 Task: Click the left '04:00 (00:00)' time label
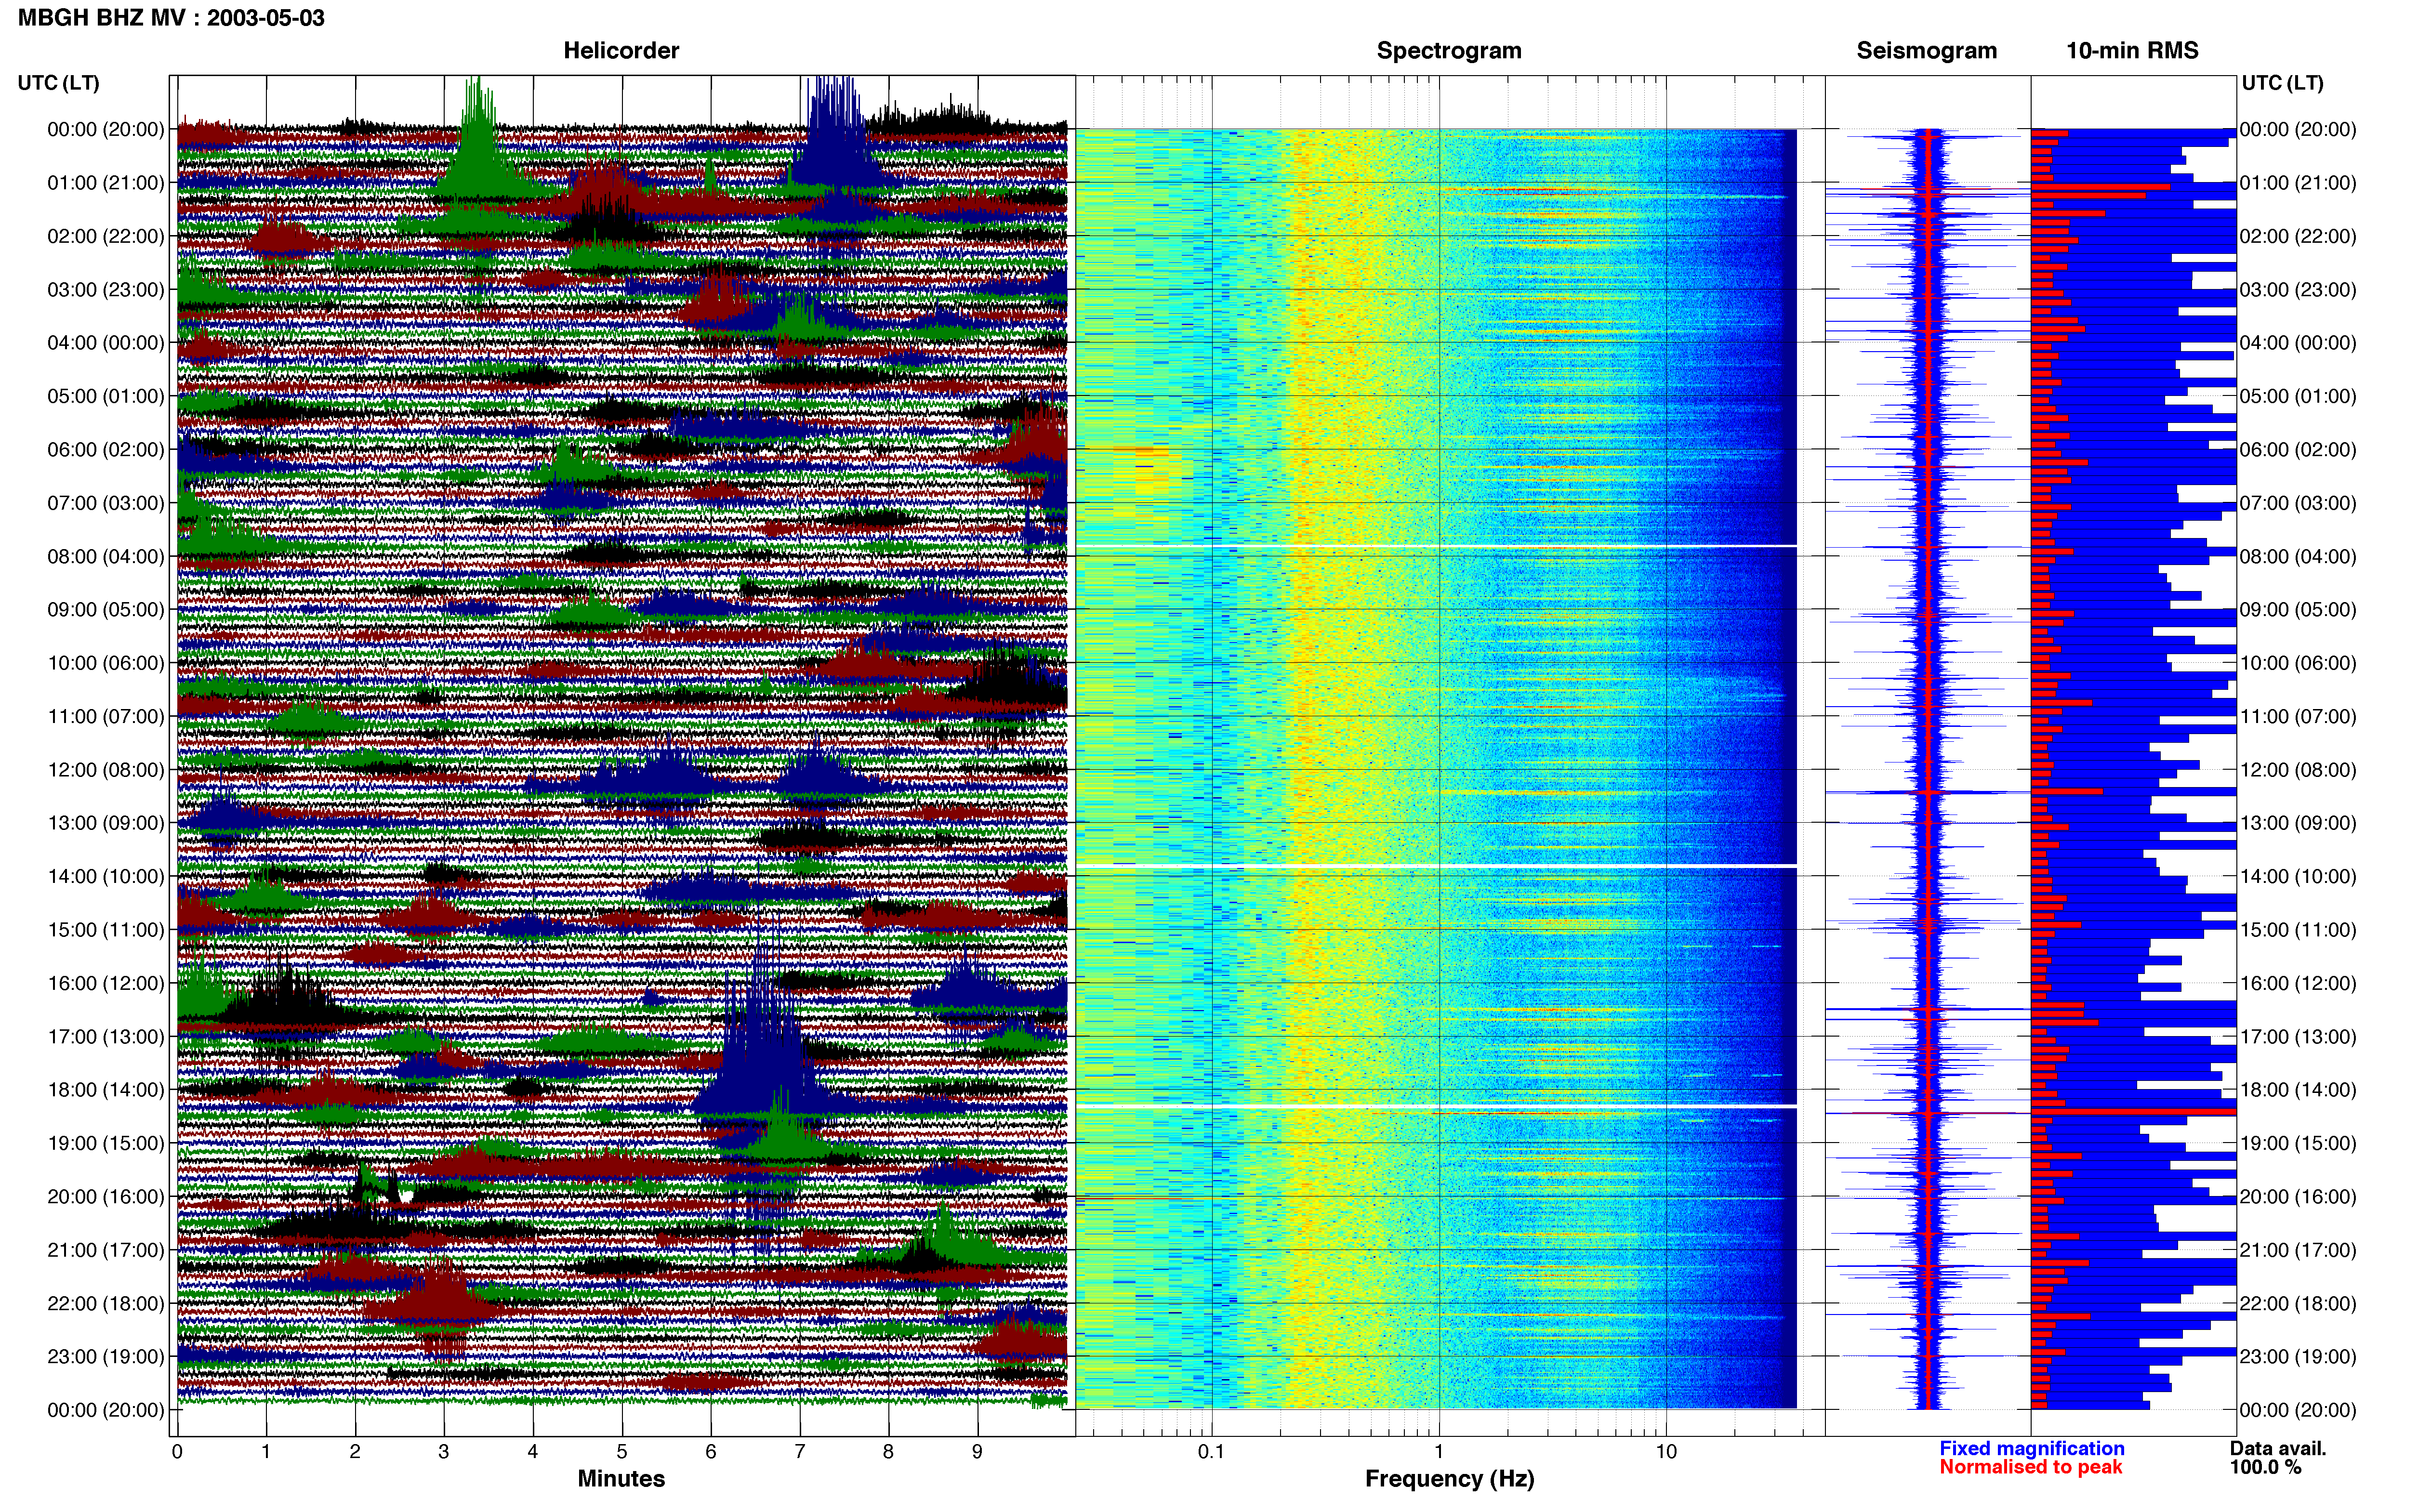(x=106, y=343)
